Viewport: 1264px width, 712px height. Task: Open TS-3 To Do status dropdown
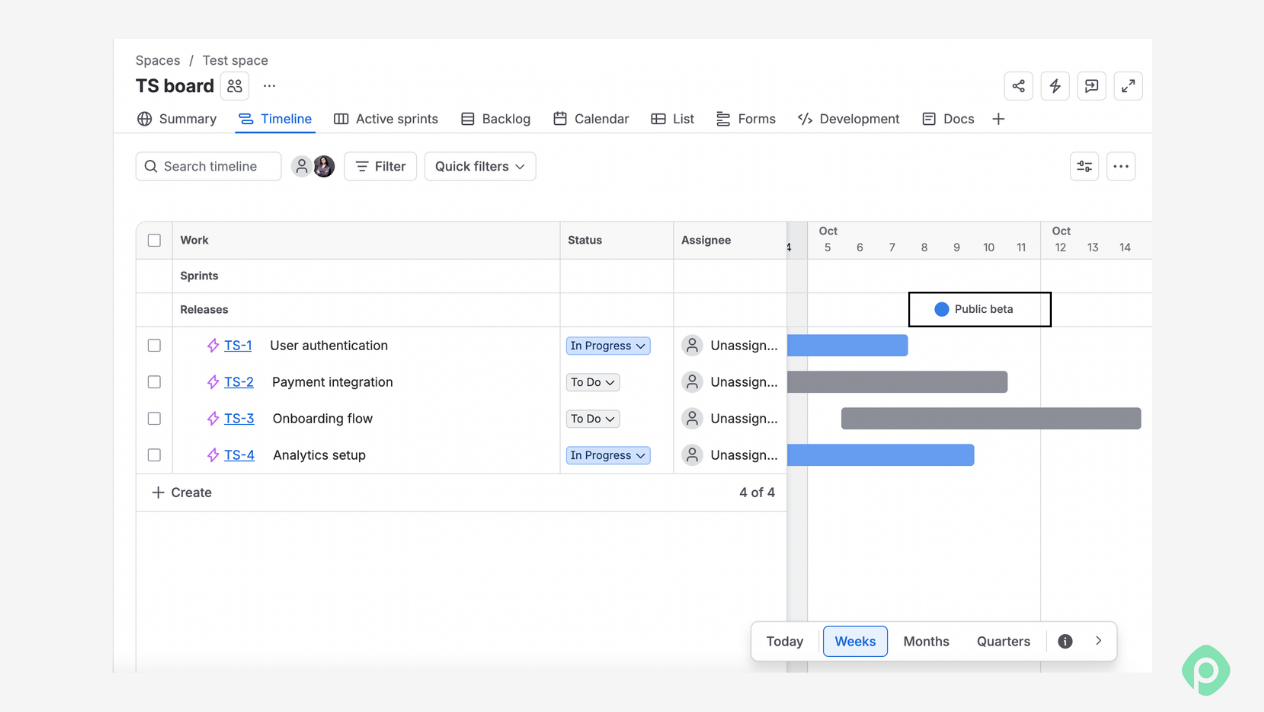(593, 418)
